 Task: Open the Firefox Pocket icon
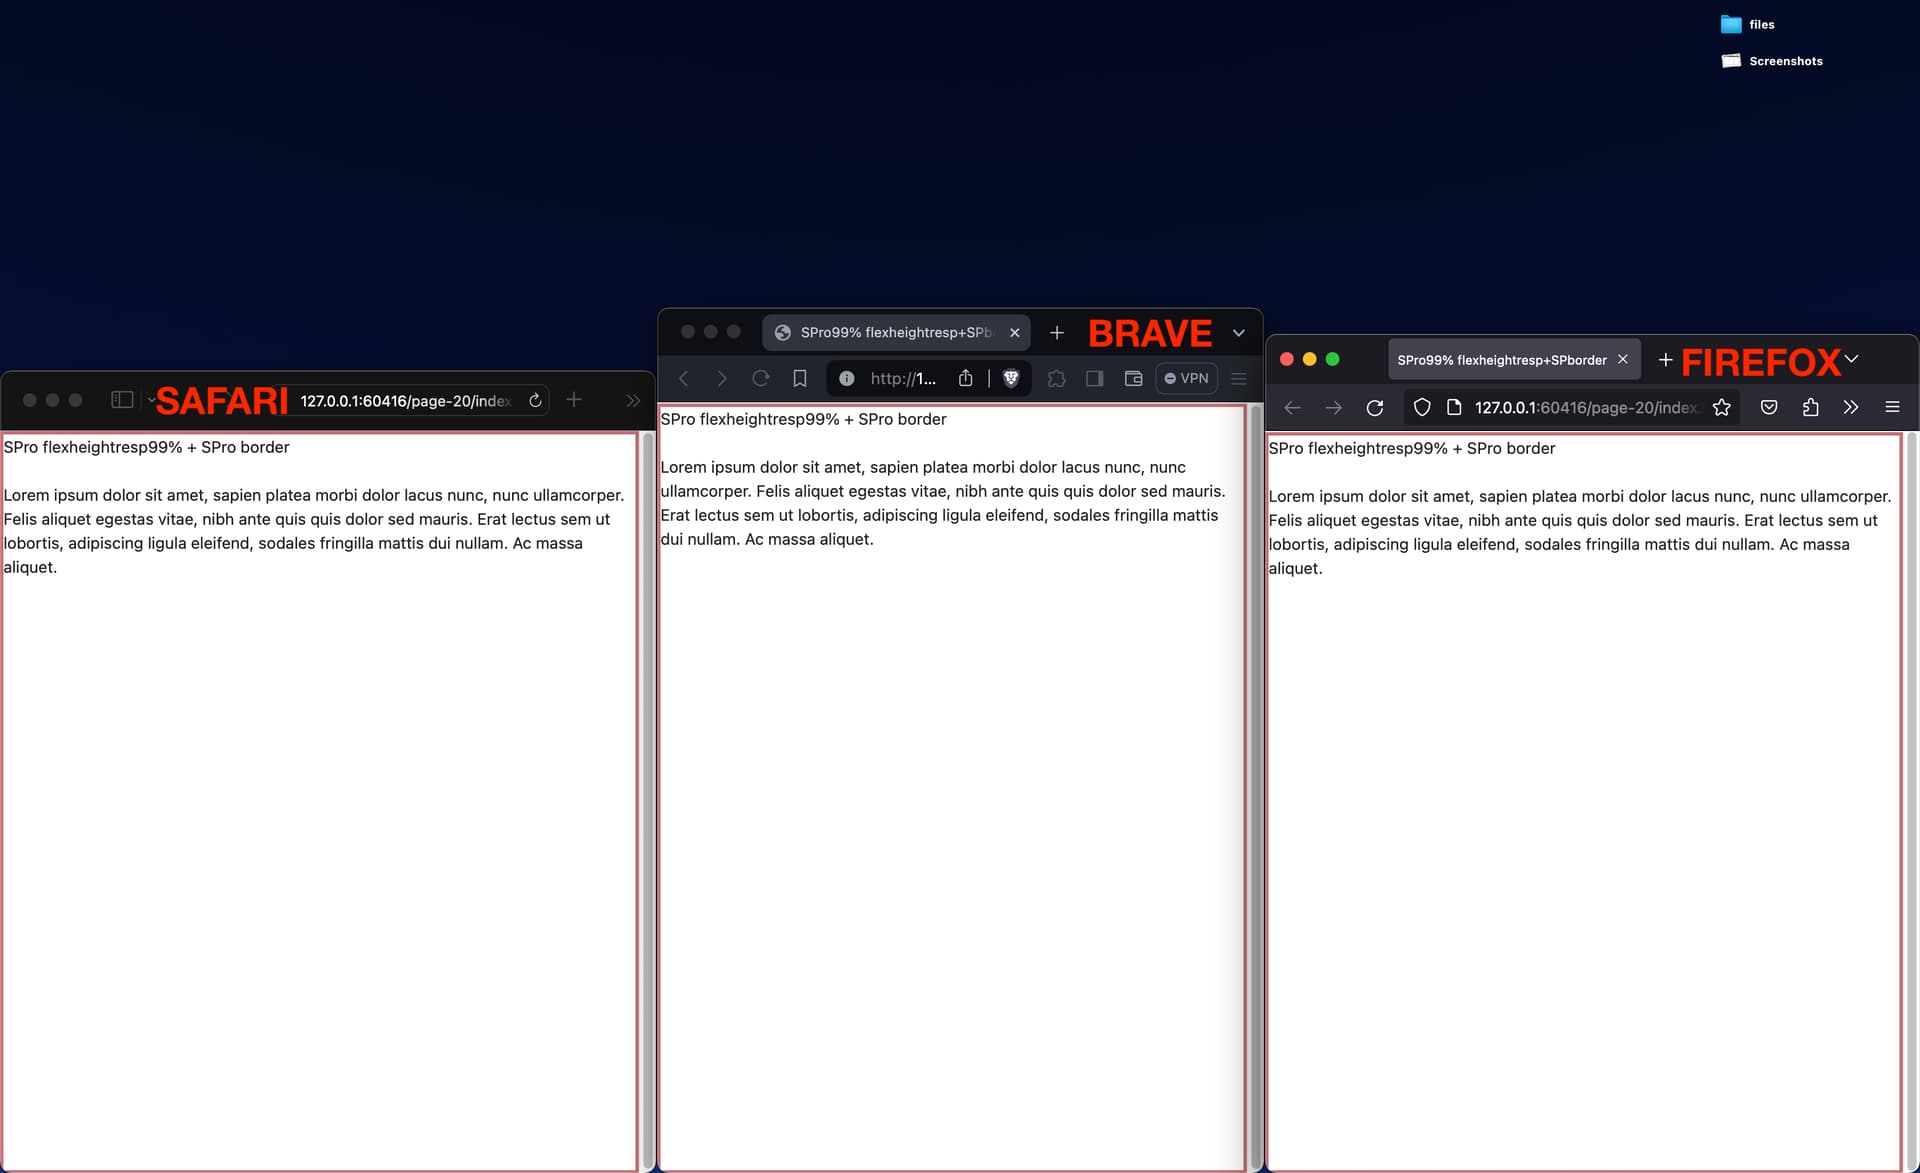(1769, 407)
